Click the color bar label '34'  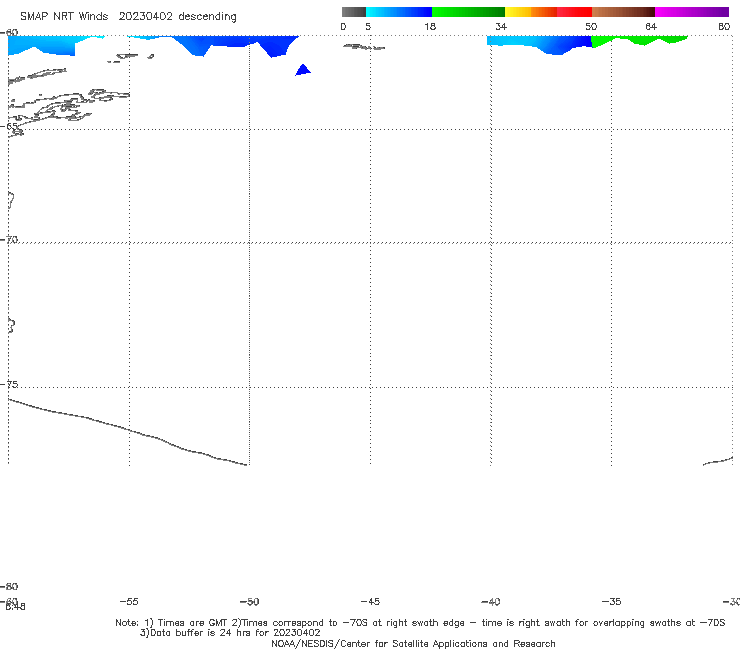point(501,26)
